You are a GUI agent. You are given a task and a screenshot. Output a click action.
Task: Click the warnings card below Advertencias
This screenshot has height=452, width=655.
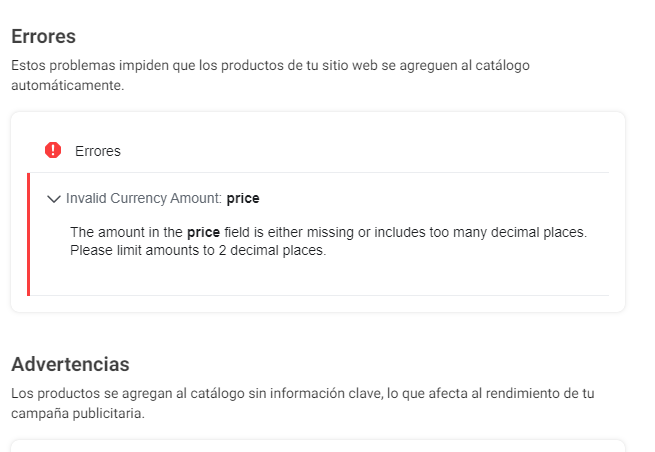click(x=317, y=445)
